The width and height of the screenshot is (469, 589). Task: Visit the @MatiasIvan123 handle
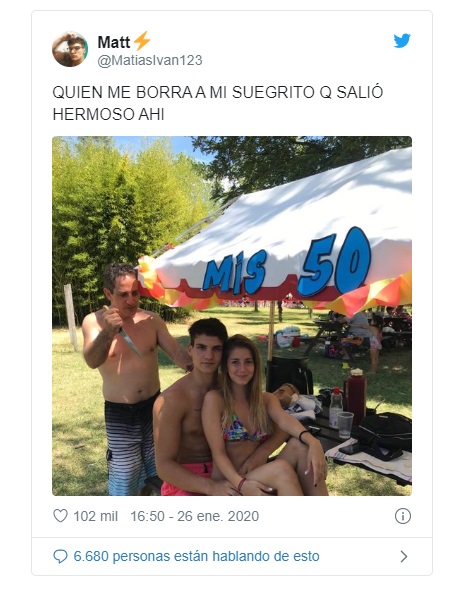tap(150, 60)
